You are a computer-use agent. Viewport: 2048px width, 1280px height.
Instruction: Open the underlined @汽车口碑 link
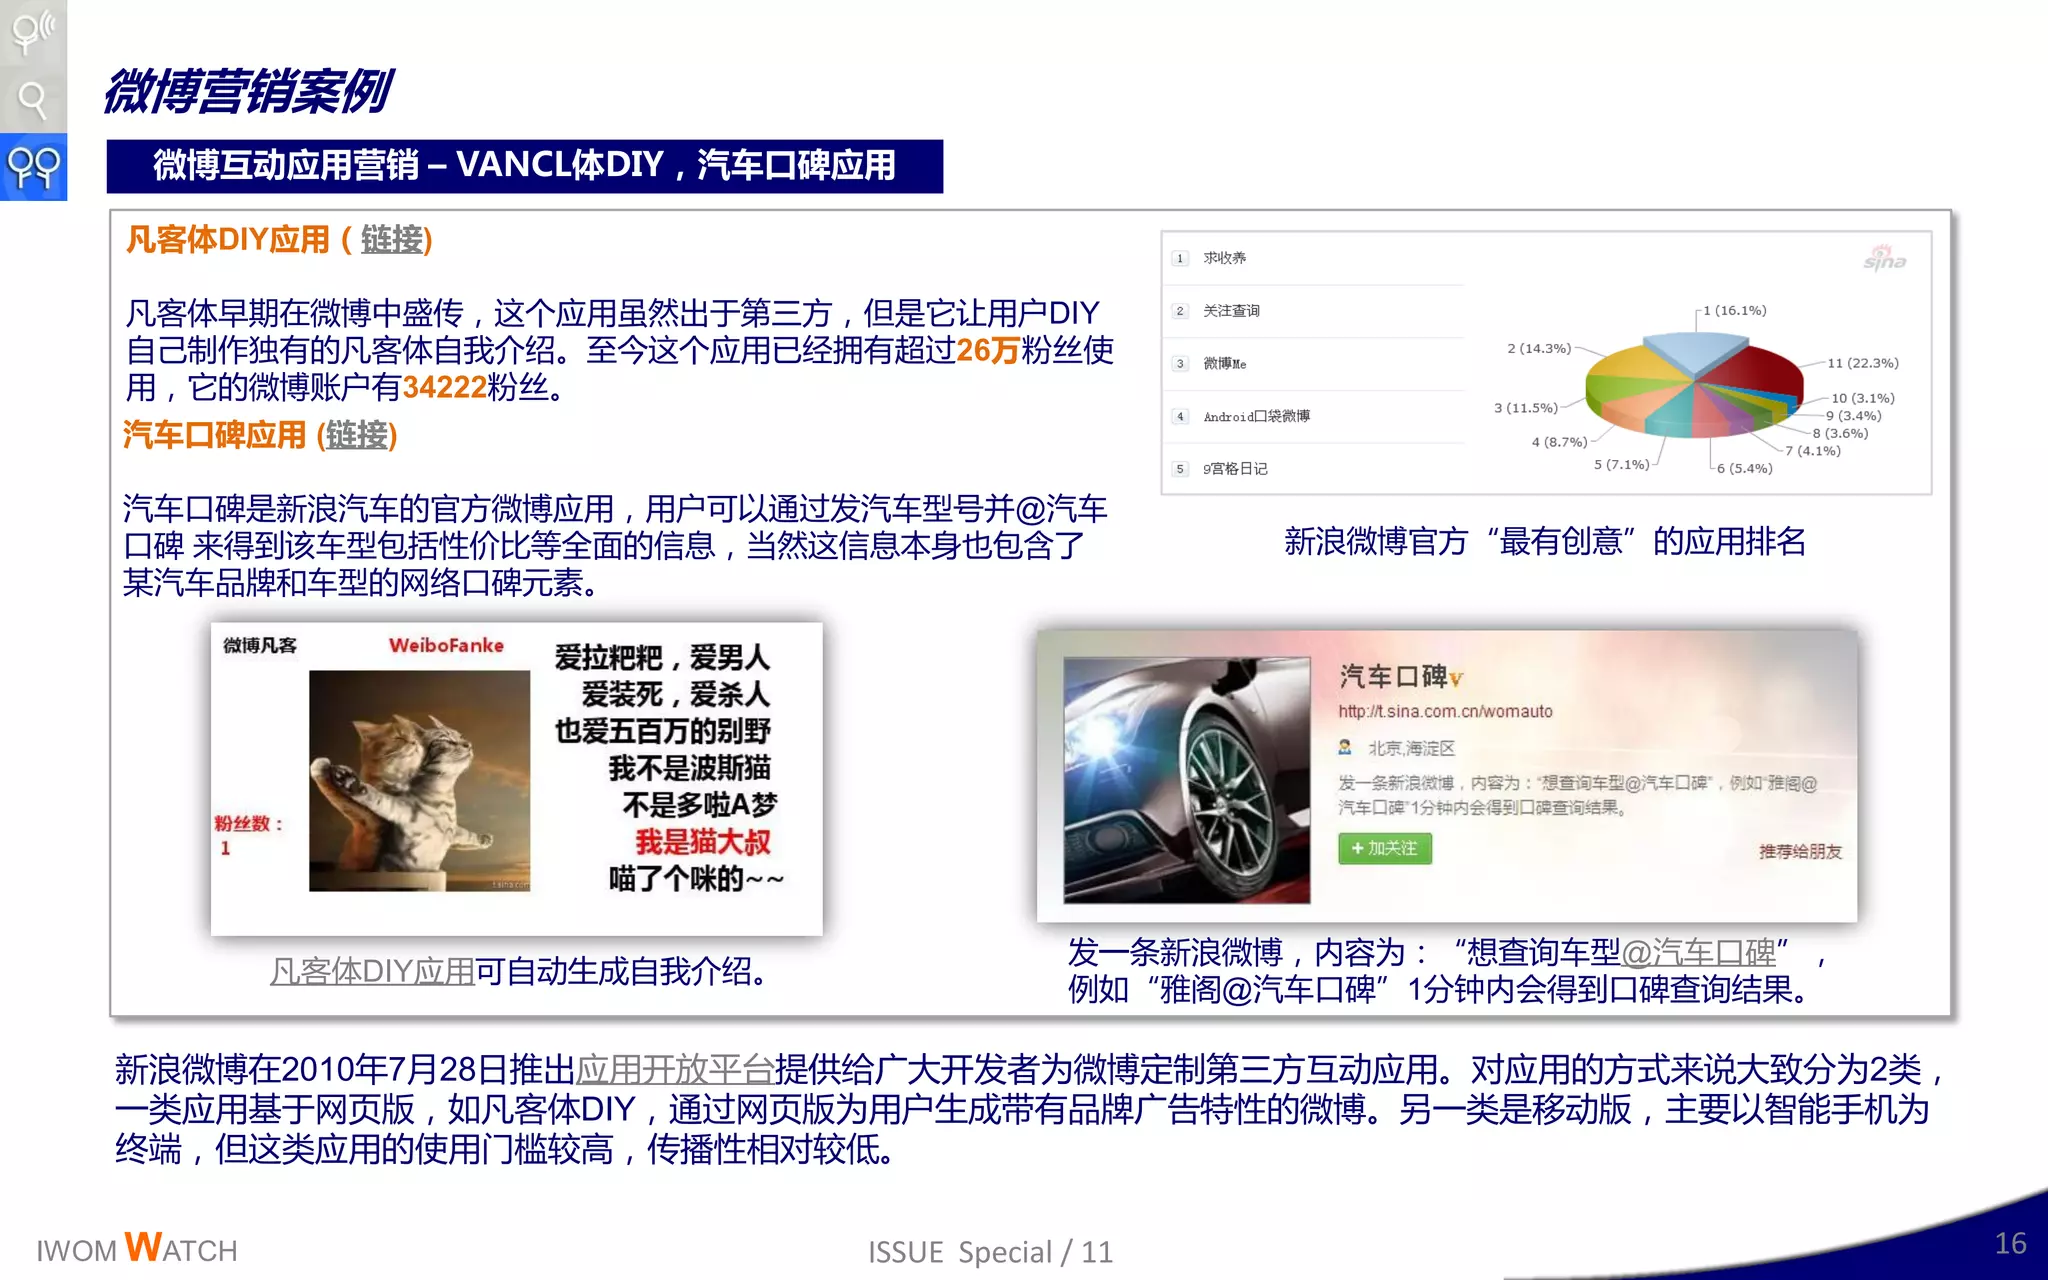(1698, 952)
